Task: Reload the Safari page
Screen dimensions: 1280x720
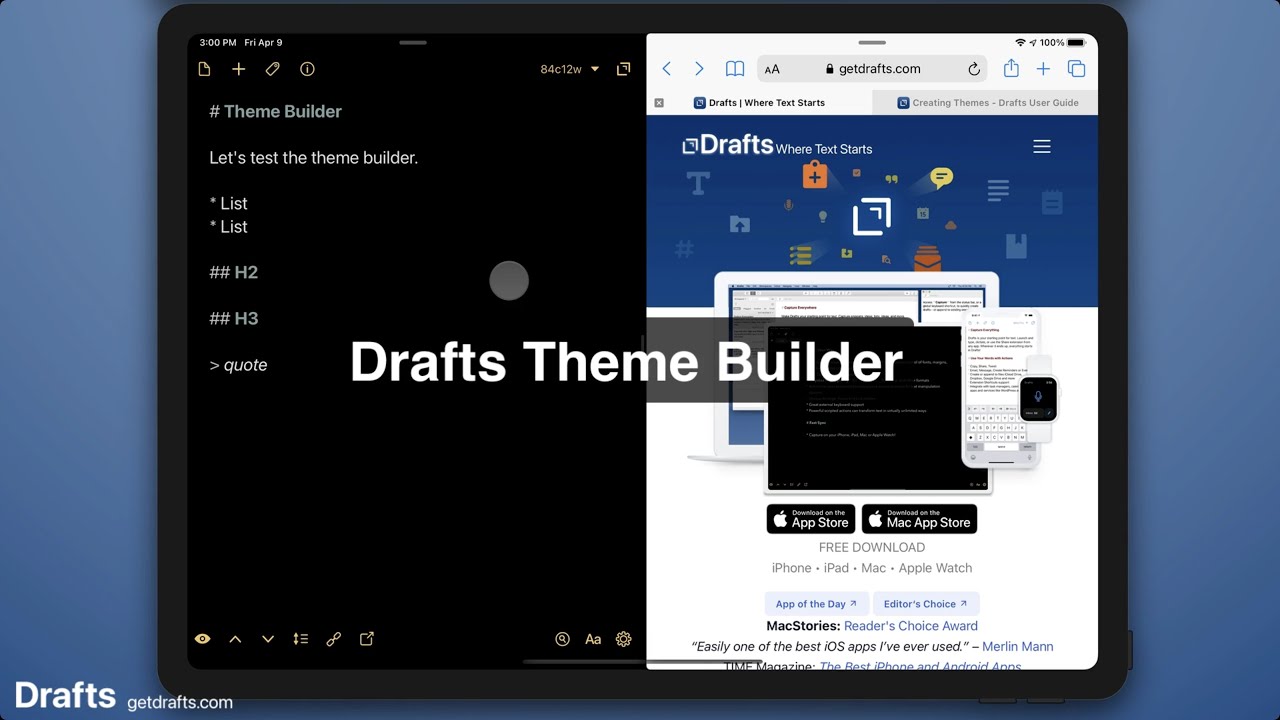Action: click(x=974, y=69)
